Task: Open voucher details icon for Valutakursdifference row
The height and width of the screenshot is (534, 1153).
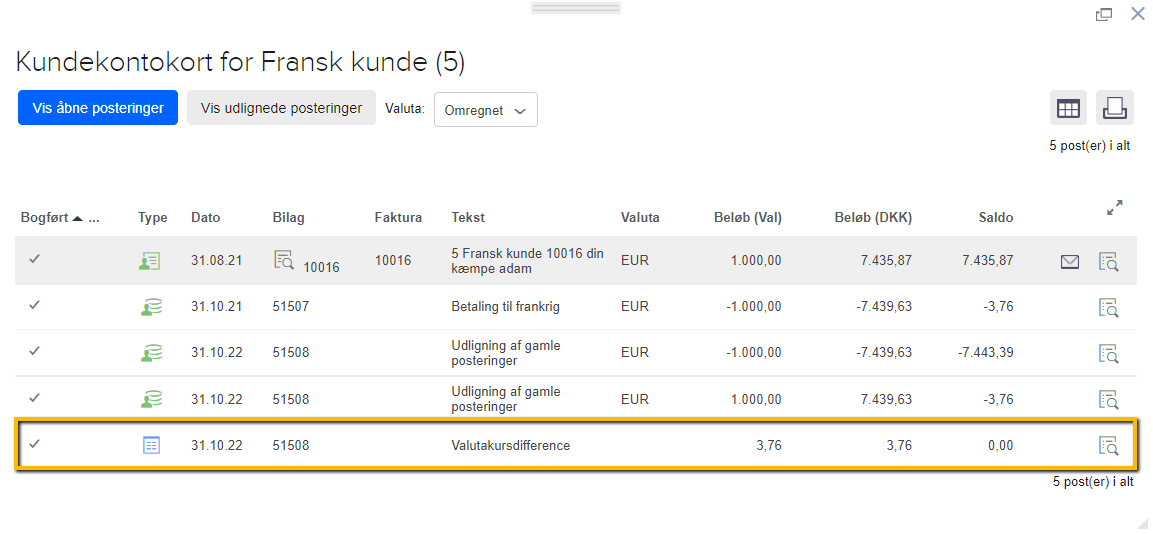Action: click(x=1107, y=446)
